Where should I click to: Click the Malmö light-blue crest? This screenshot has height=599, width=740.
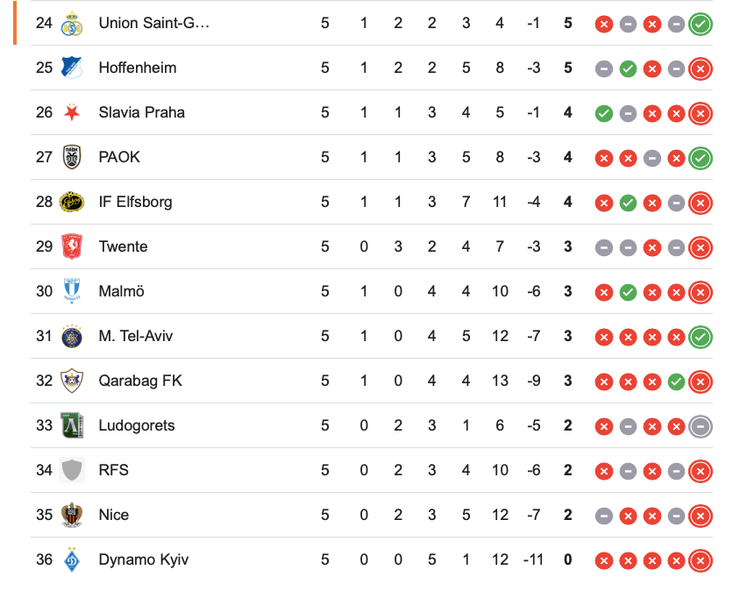coord(72,291)
